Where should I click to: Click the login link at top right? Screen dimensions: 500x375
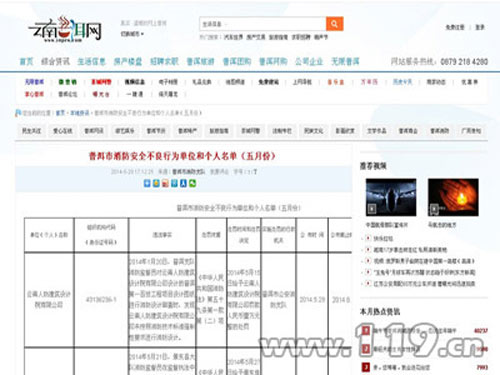pyautogui.click(x=480, y=27)
